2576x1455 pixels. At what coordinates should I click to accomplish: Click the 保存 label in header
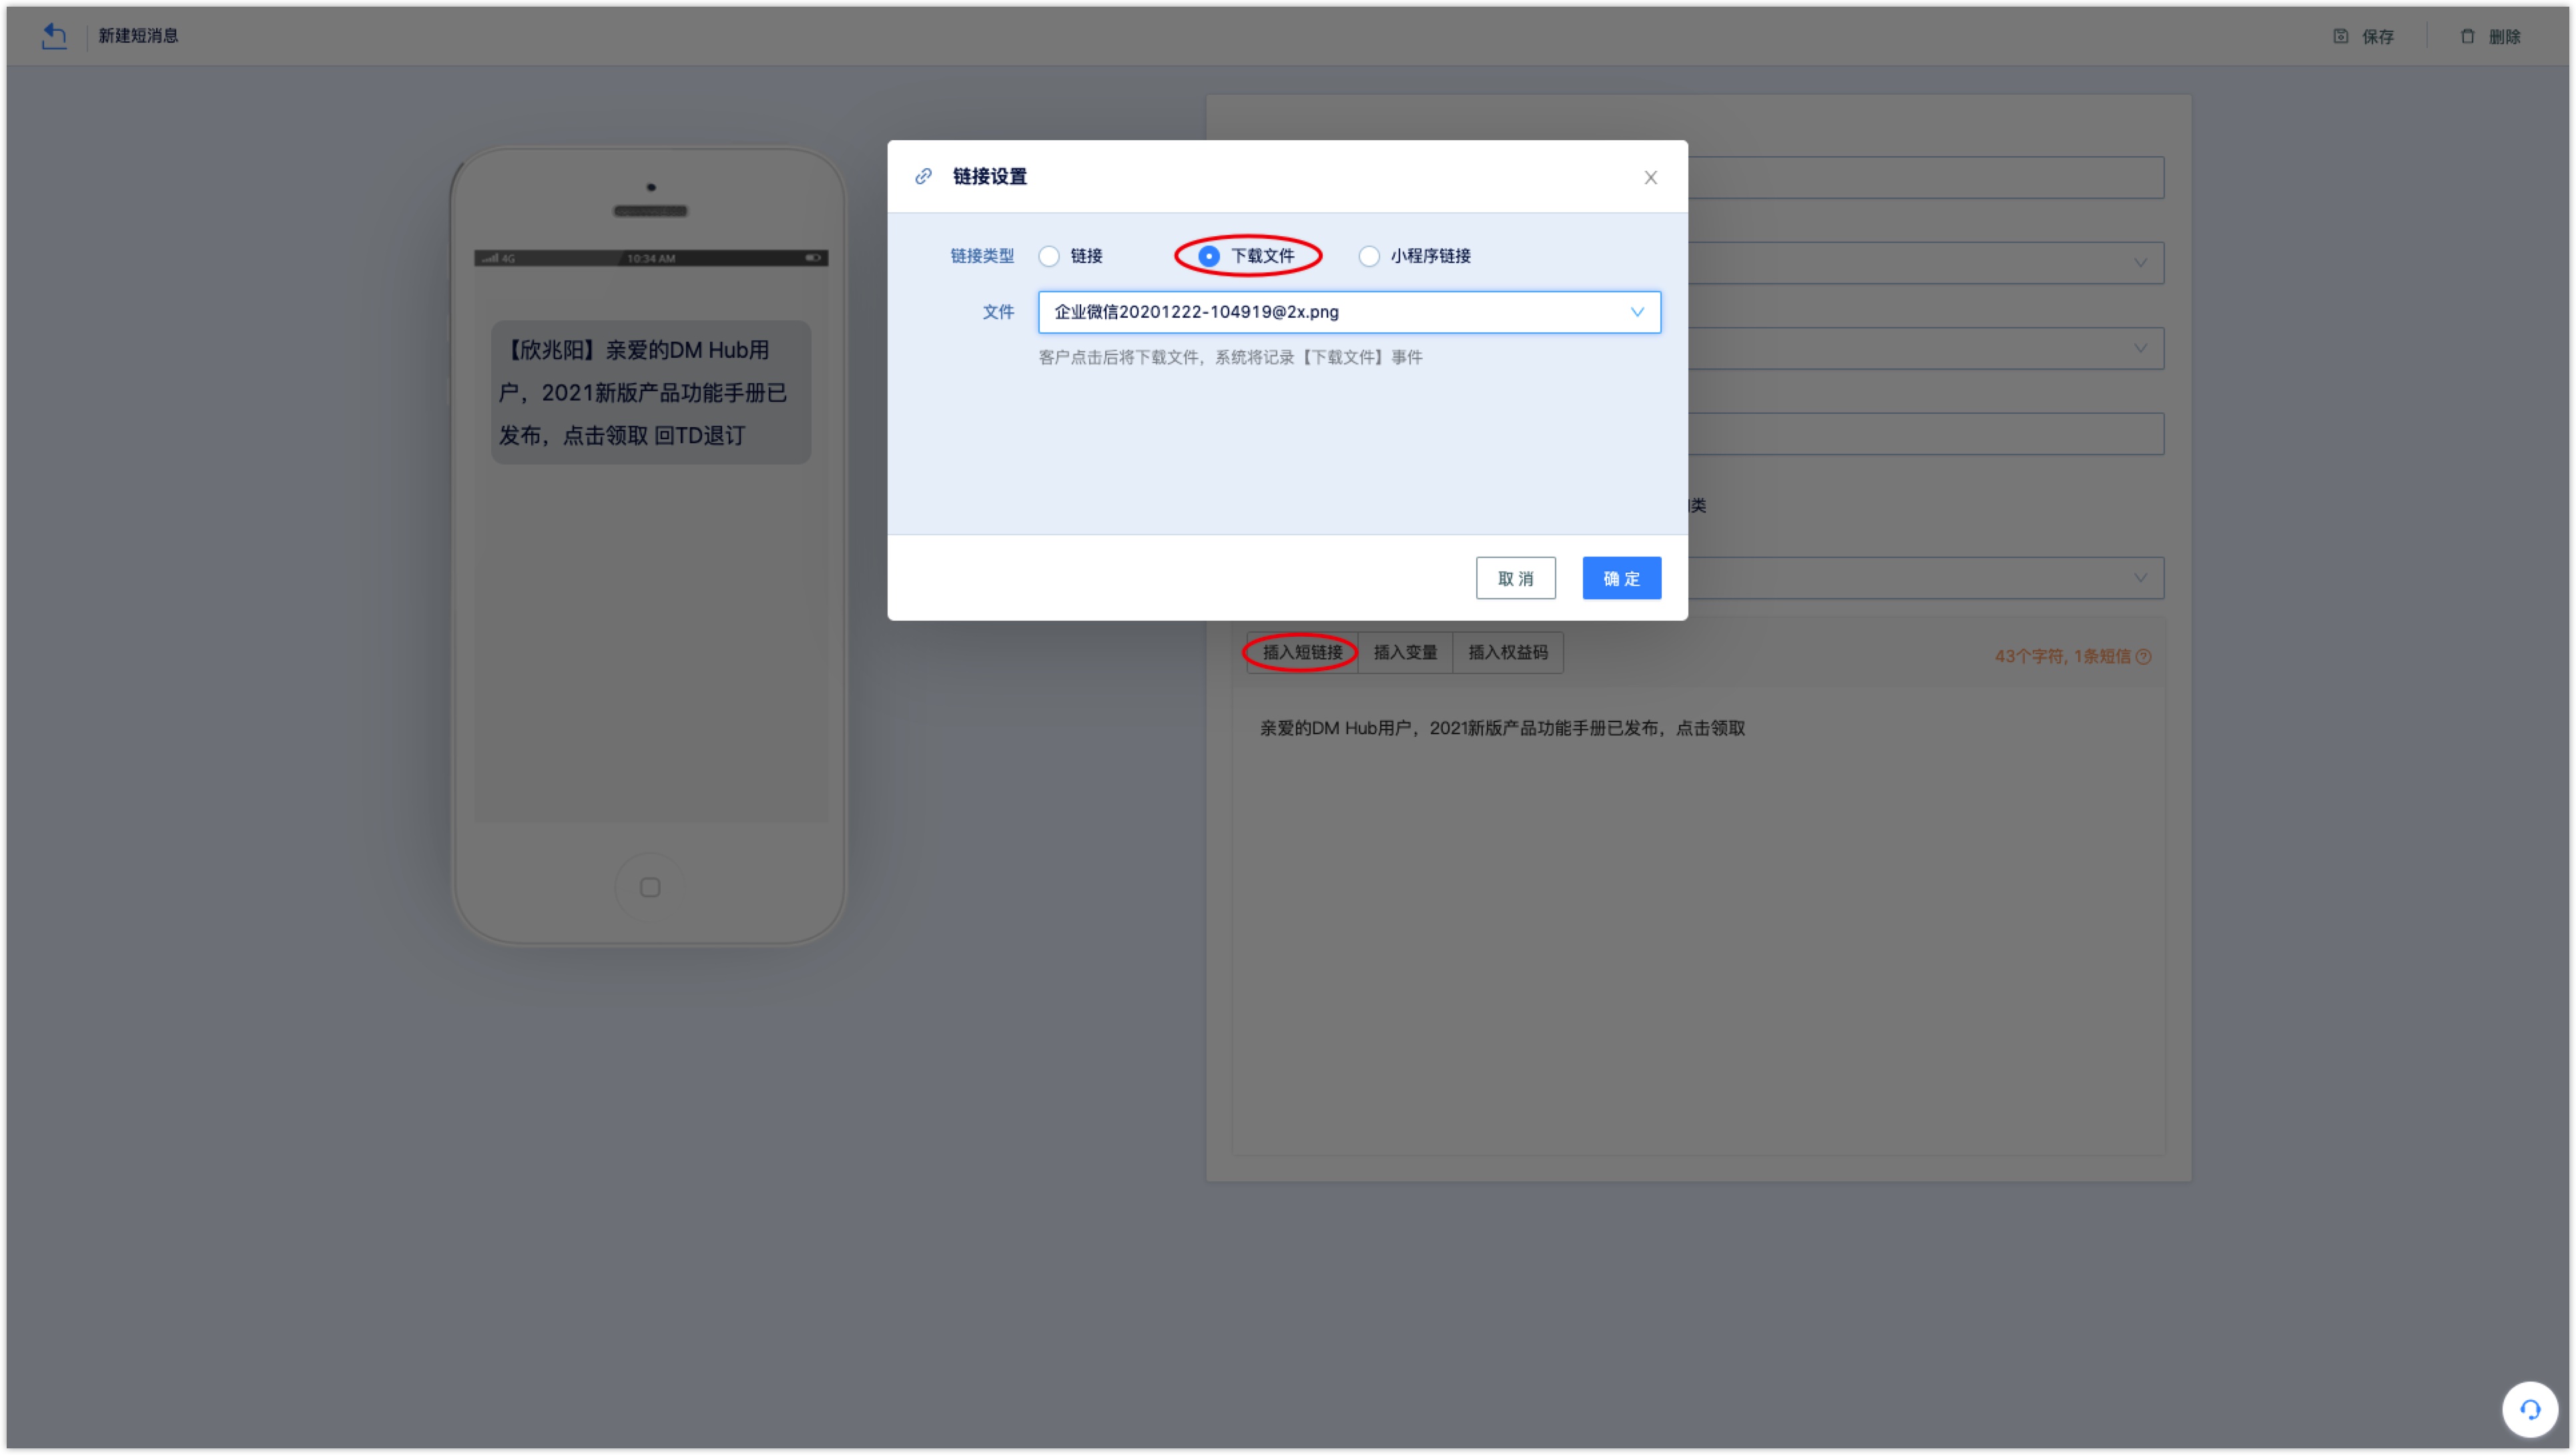pos(2377,36)
